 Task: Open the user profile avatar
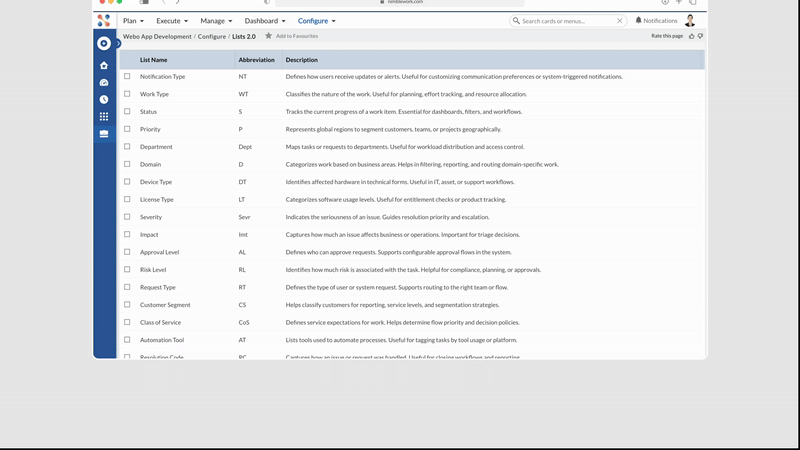coord(690,20)
